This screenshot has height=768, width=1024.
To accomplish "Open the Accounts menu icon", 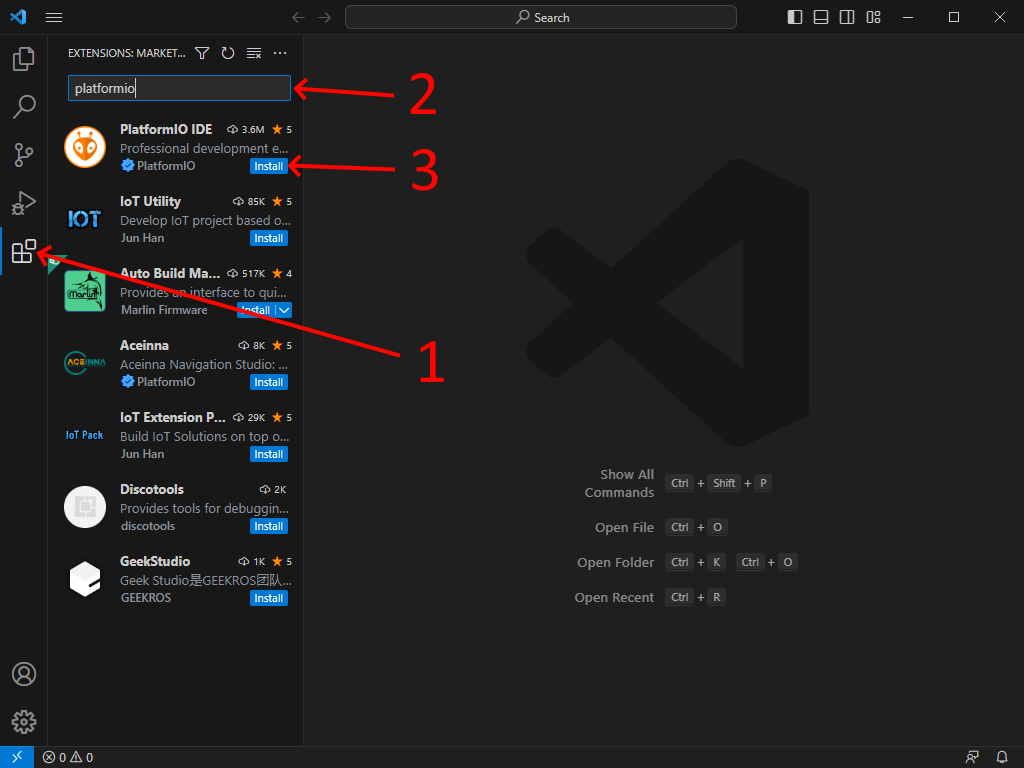I will [x=24, y=674].
